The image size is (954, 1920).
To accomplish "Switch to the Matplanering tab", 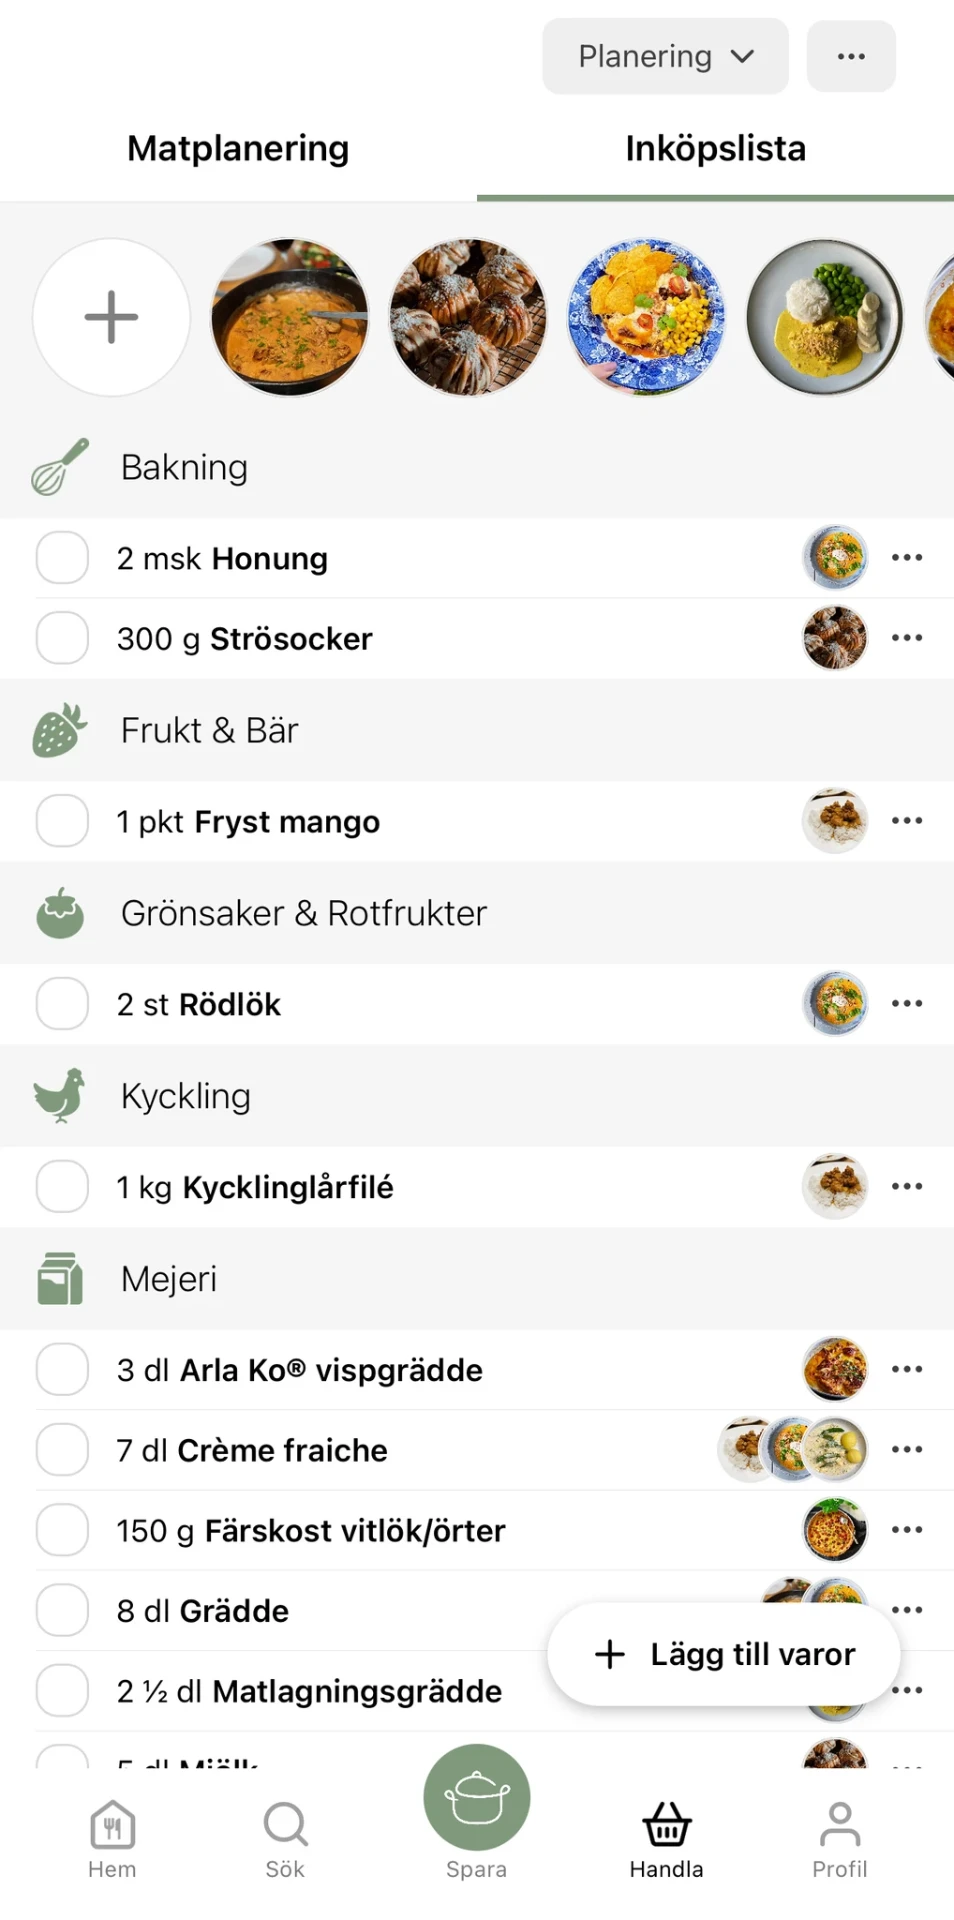I will pos(237,148).
